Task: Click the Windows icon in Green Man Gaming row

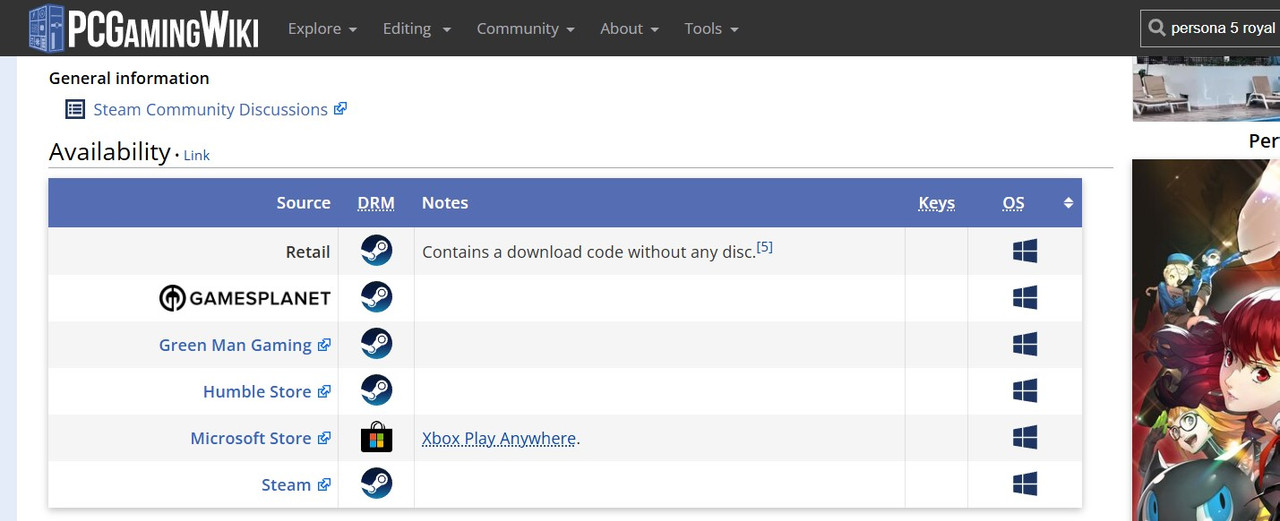Action: 1025,344
